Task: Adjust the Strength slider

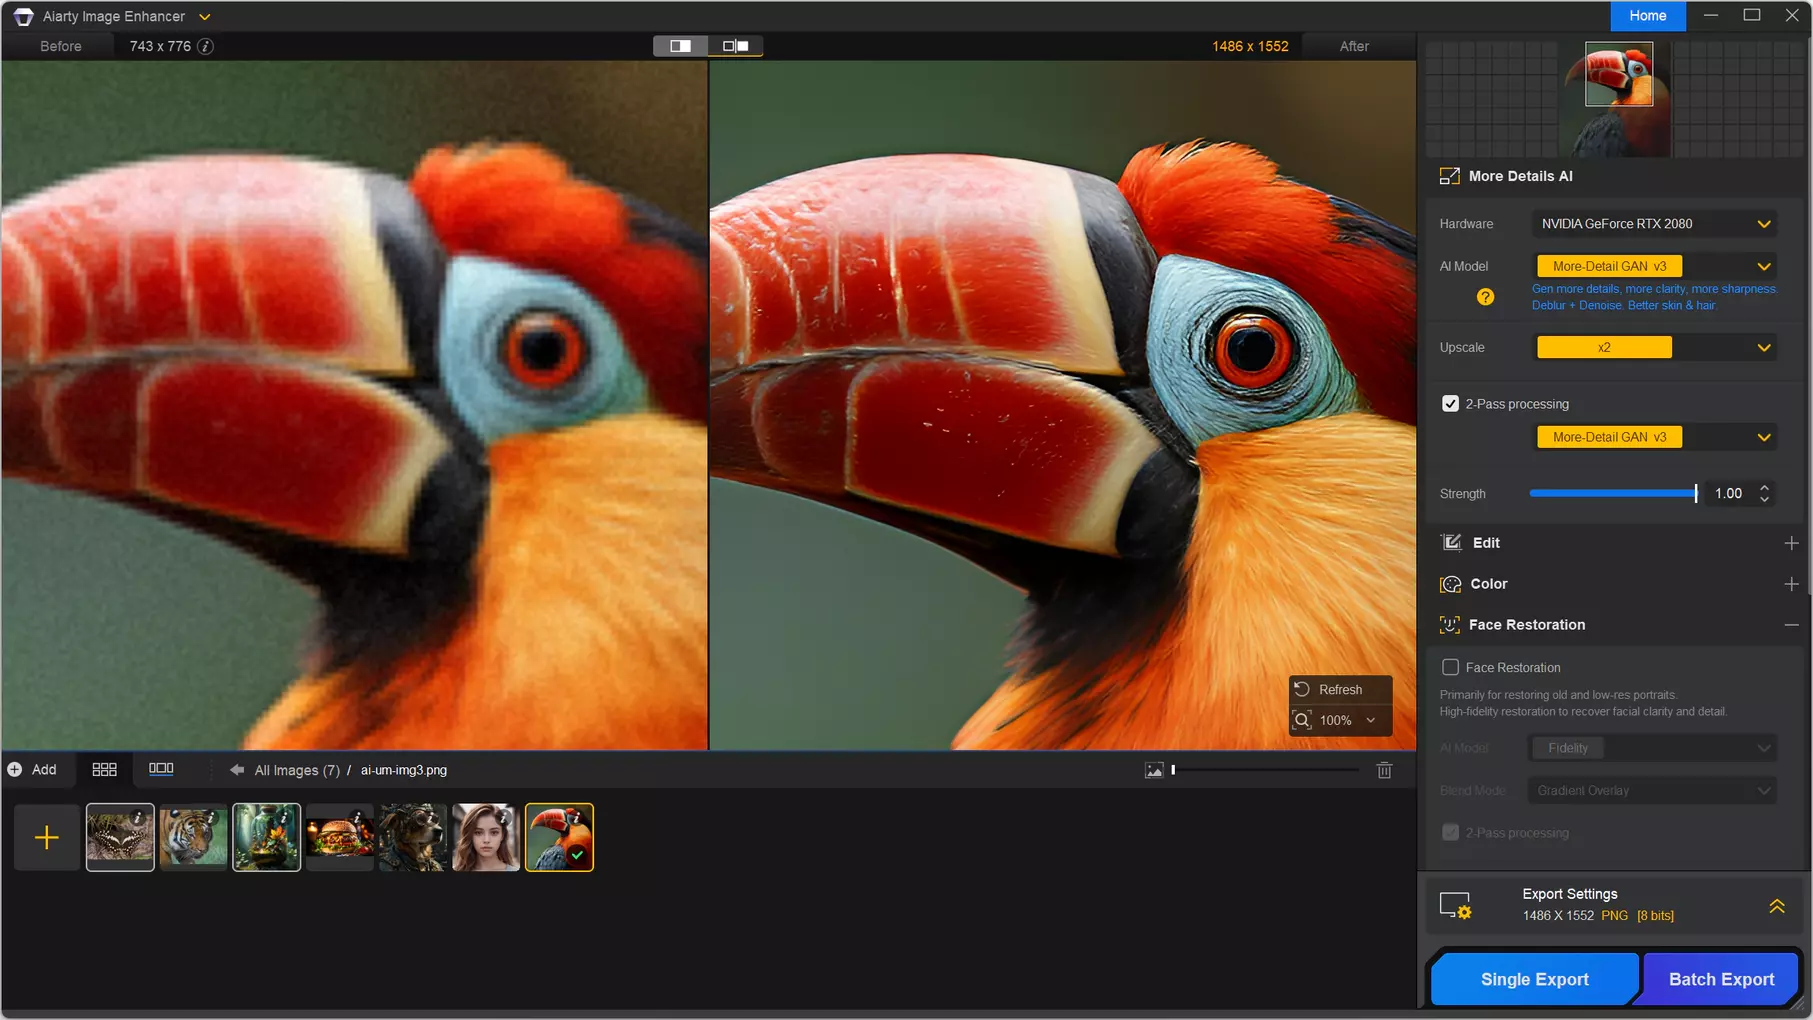Action: 1613,493
